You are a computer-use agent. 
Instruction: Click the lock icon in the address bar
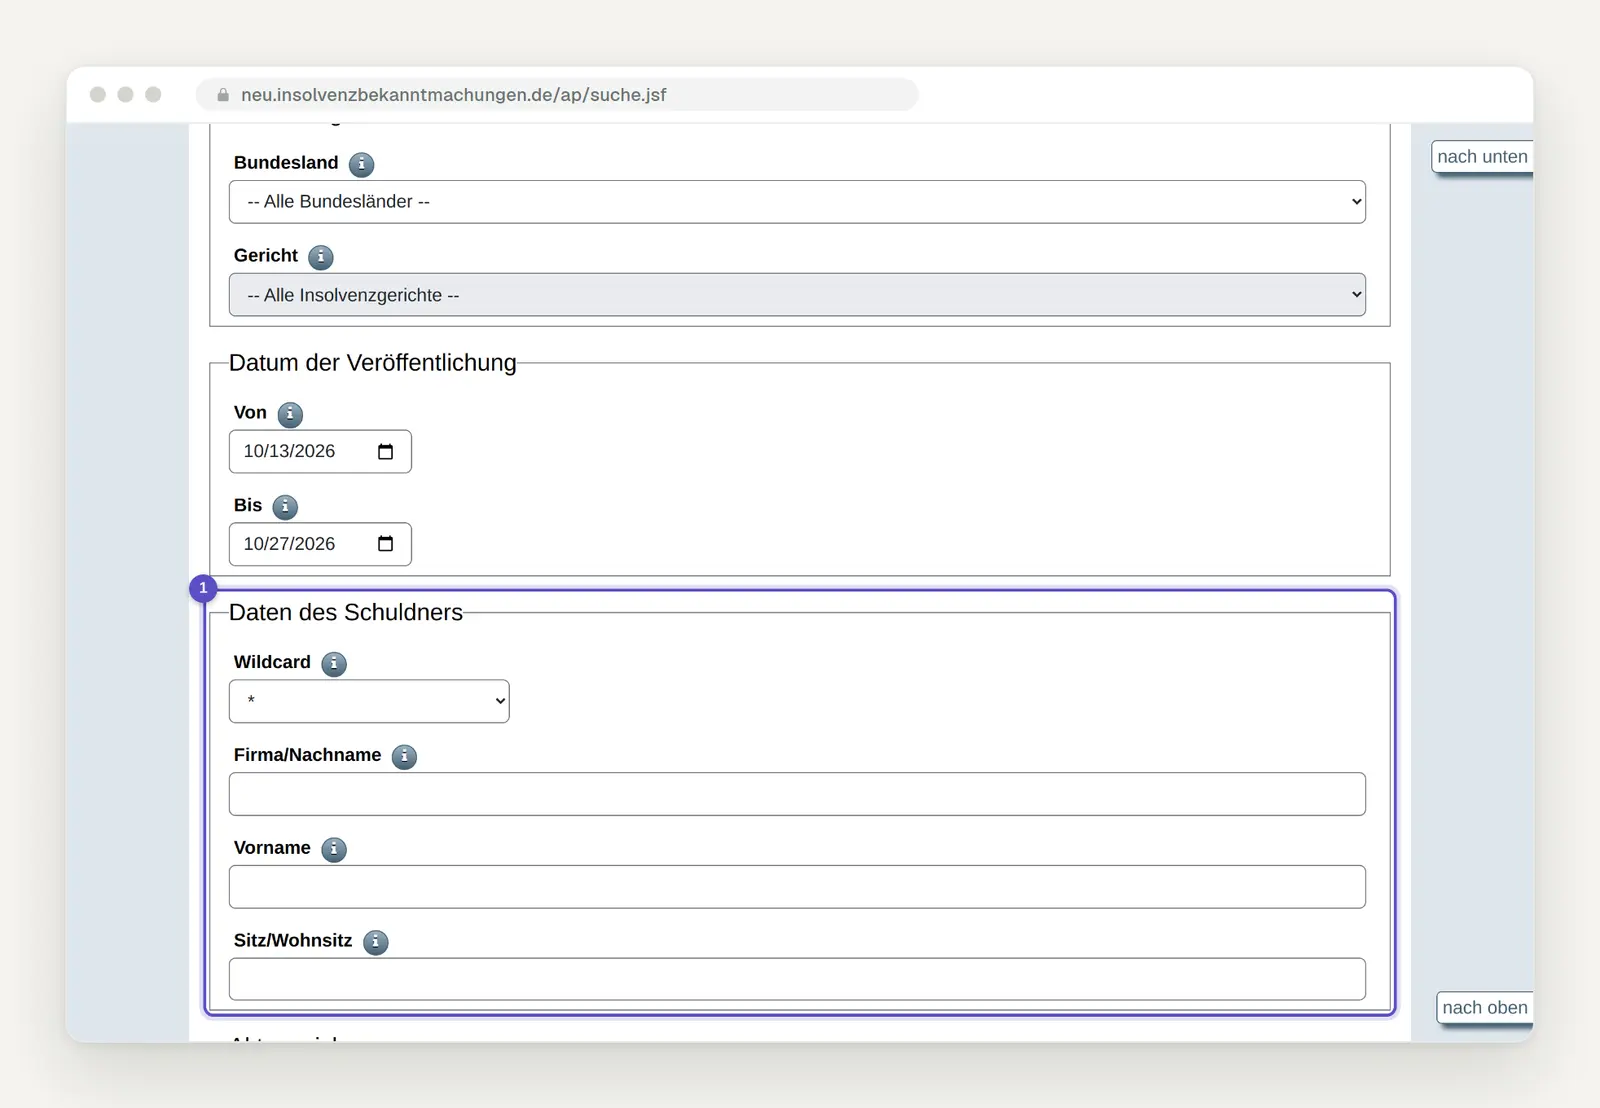point(223,95)
